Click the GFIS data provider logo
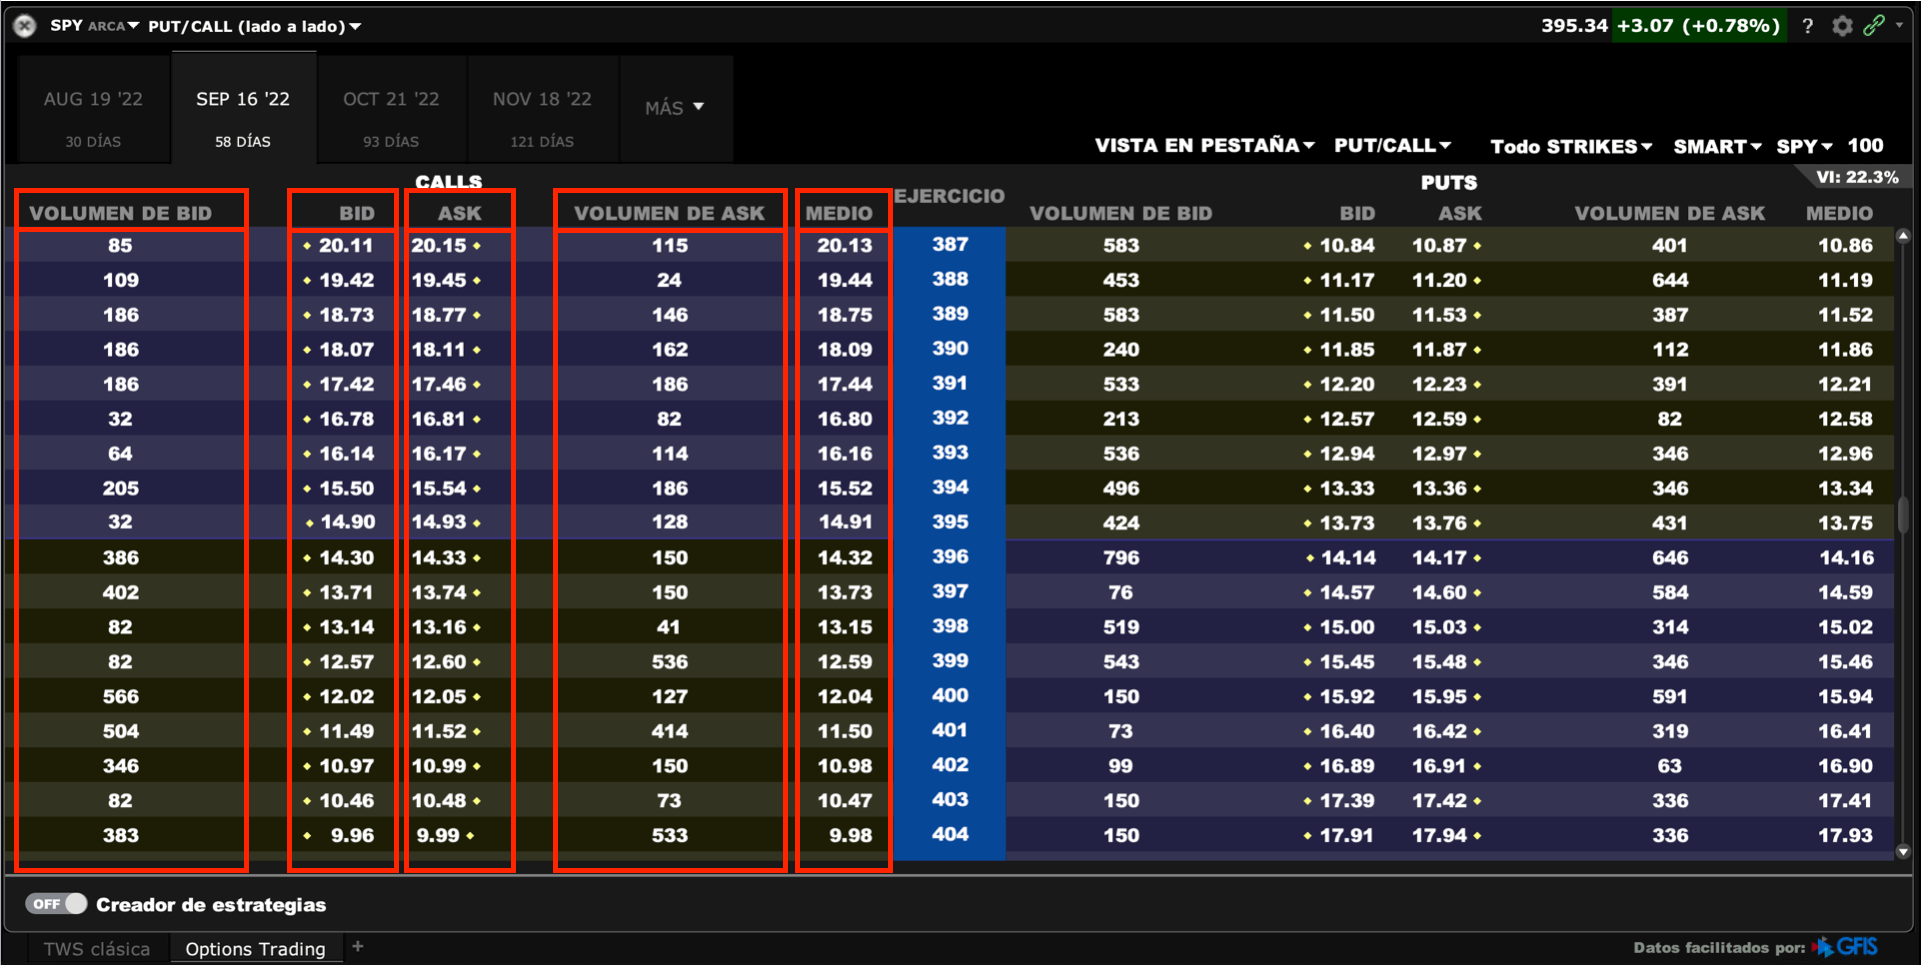The width and height of the screenshot is (1921, 965). (x=1846, y=946)
